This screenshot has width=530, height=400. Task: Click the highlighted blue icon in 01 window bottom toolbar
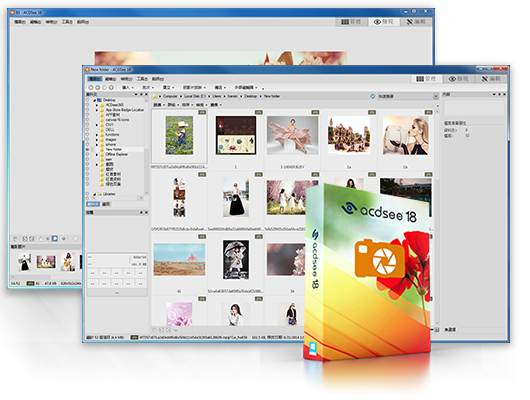54,239
